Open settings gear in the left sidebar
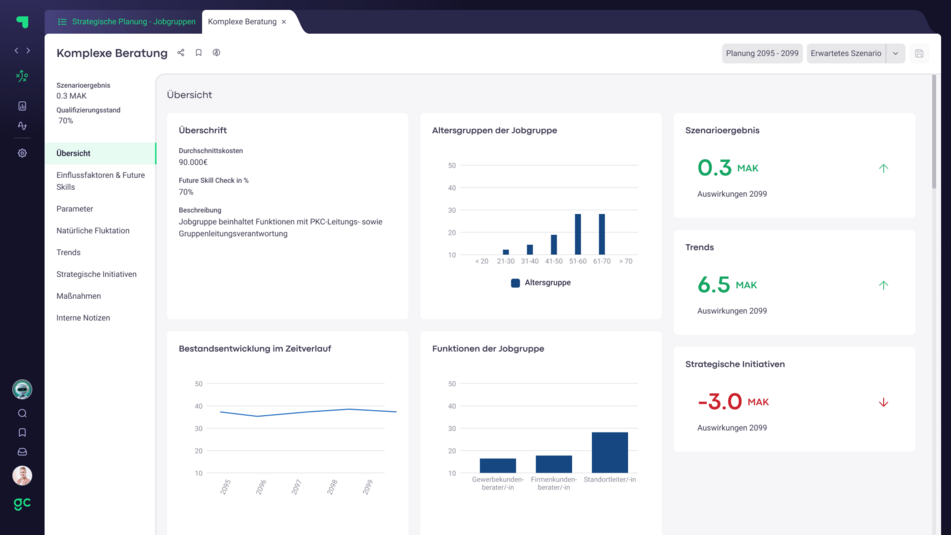 click(x=22, y=153)
